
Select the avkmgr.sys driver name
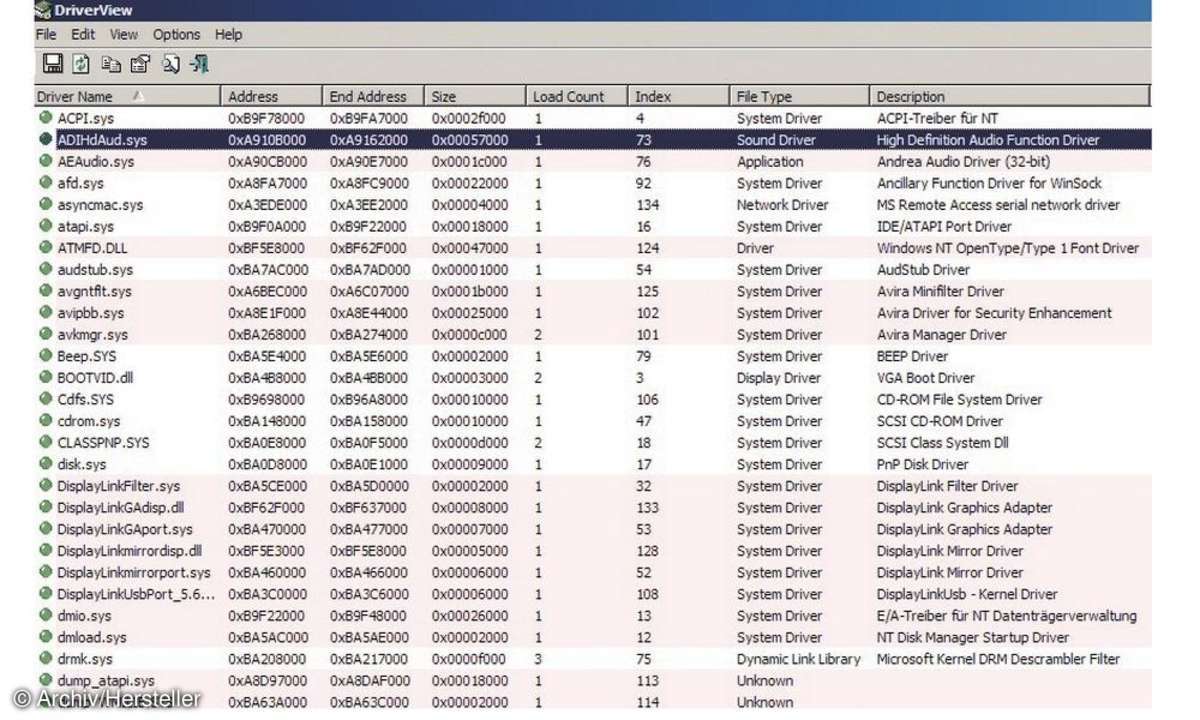(x=93, y=335)
